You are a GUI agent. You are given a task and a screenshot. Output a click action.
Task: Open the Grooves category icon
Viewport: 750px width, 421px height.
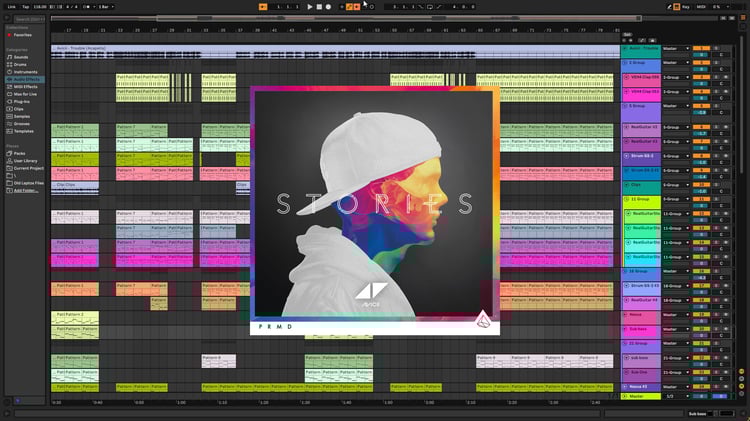coord(10,123)
